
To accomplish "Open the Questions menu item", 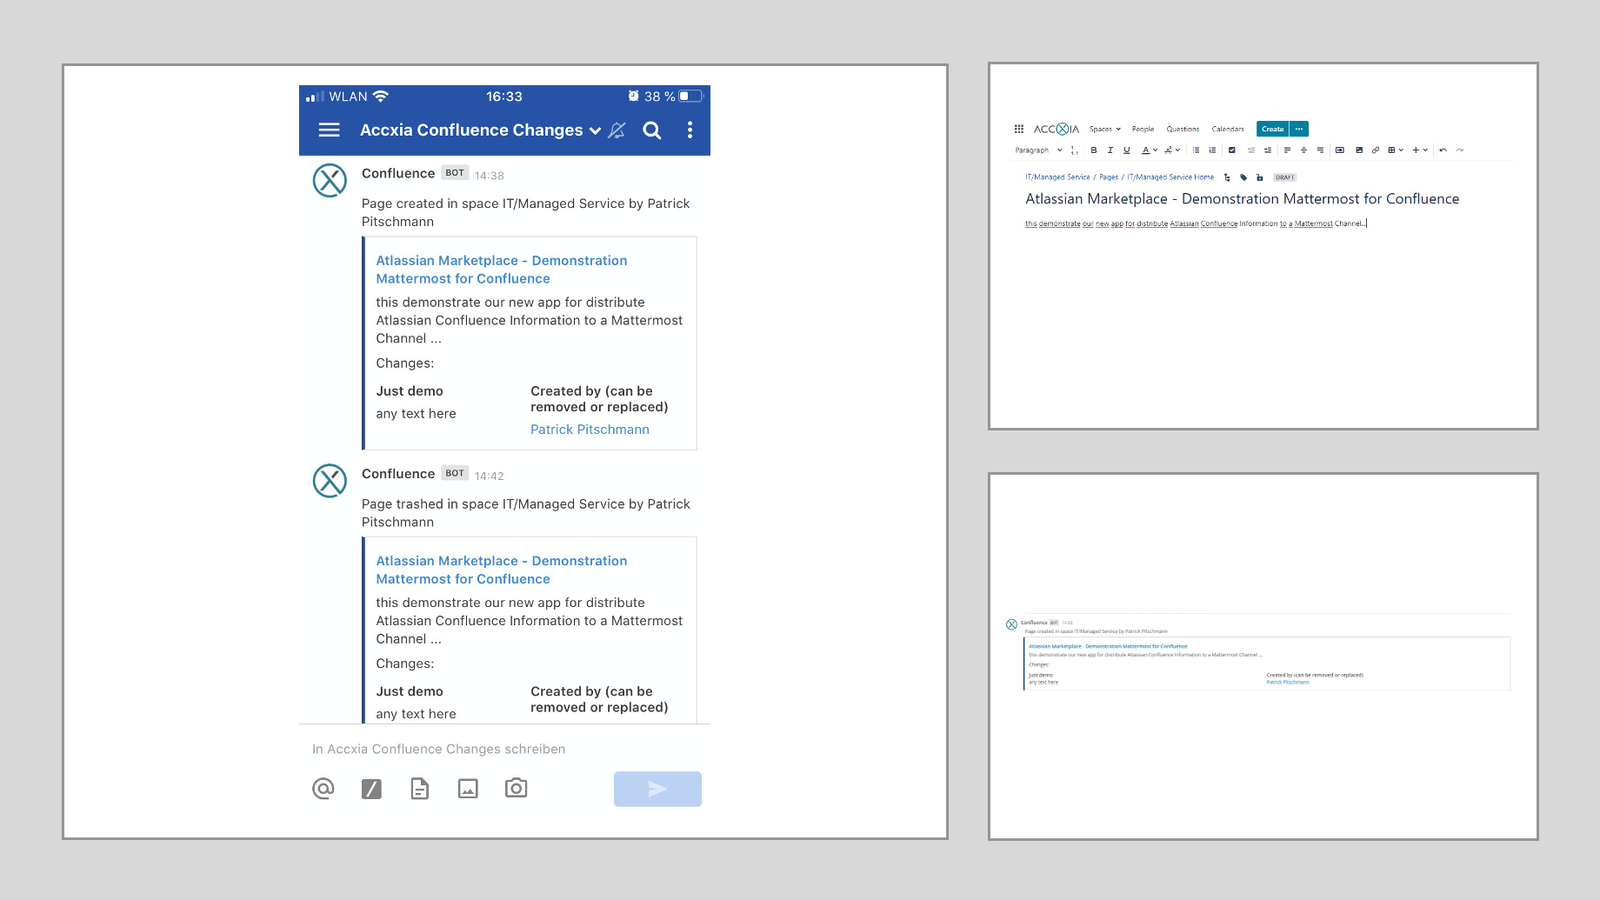I will pos(1183,129).
